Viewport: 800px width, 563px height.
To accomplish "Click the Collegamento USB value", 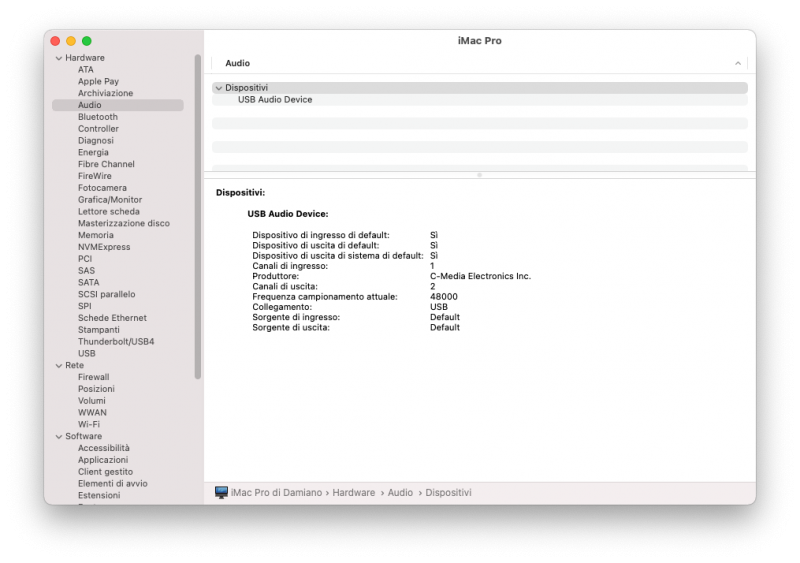I will click(x=439, y=307).
